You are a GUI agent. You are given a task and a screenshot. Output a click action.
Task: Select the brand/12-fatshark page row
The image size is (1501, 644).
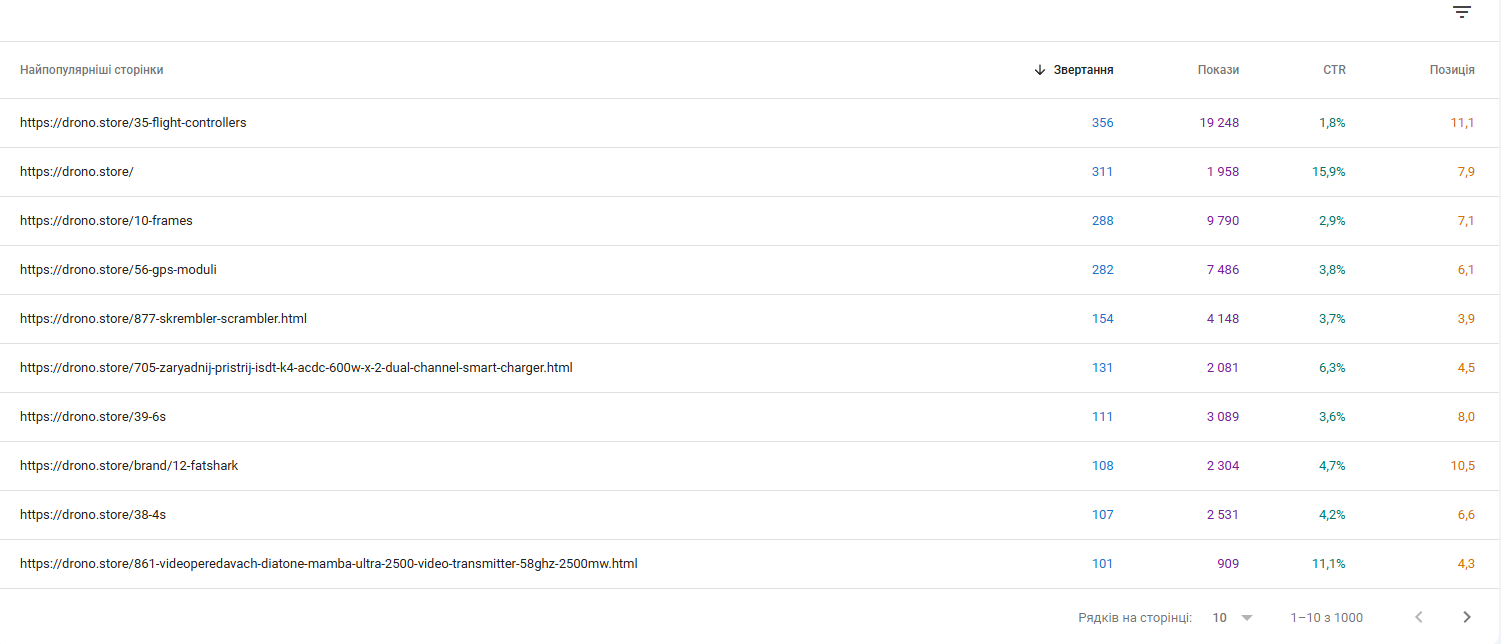click(129, 466)
